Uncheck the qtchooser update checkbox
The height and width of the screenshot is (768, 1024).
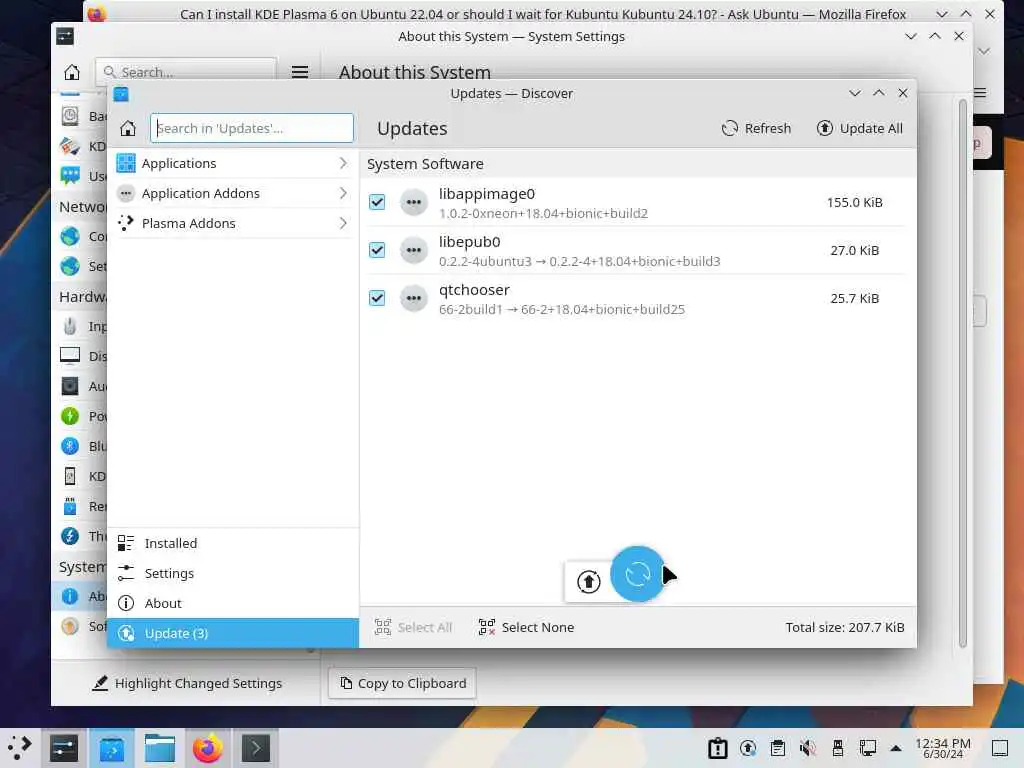[377, 298]
